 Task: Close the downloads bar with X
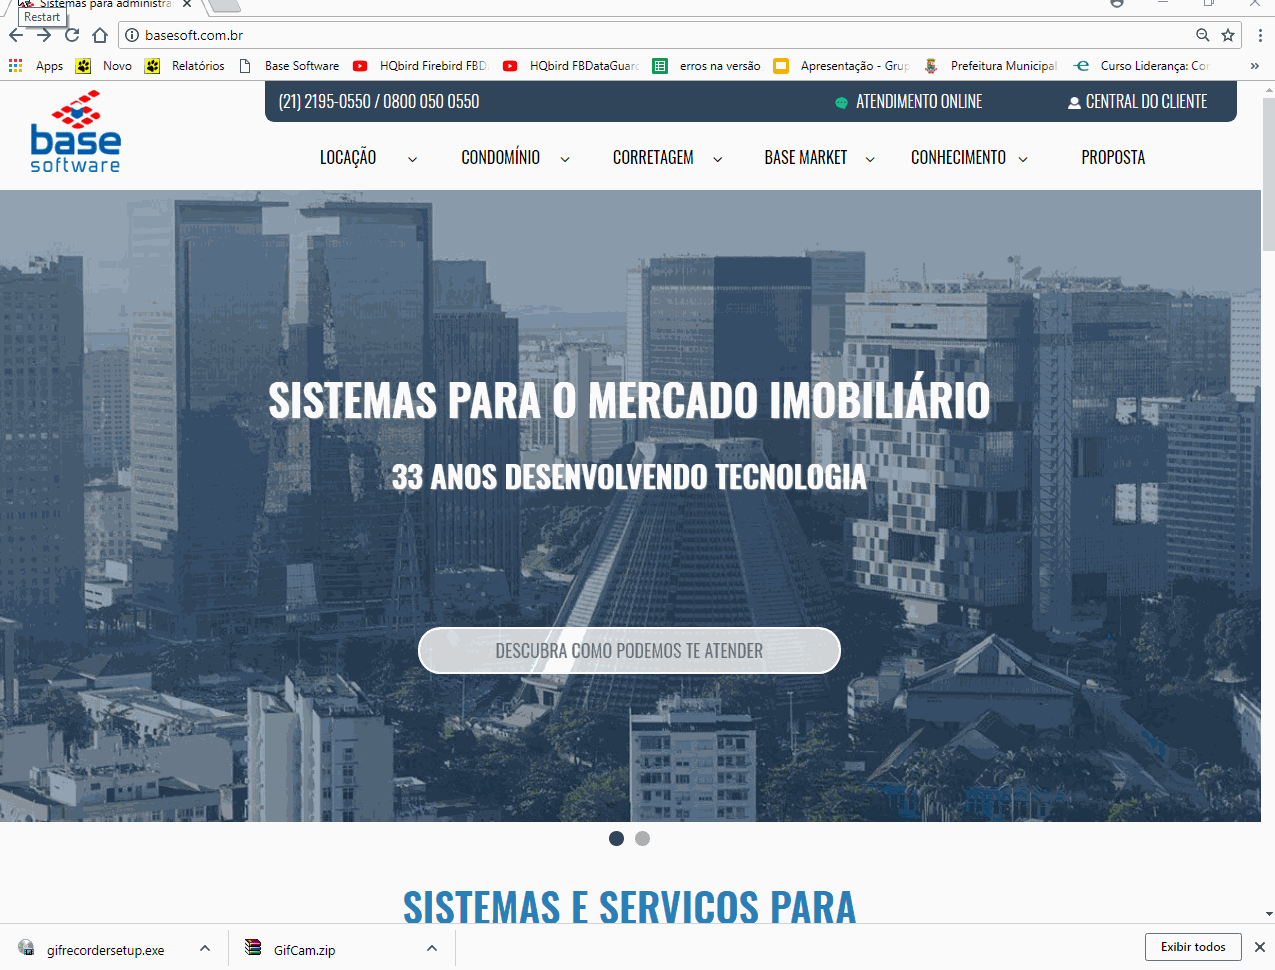pyautogui.click(x=1260, y=947)
